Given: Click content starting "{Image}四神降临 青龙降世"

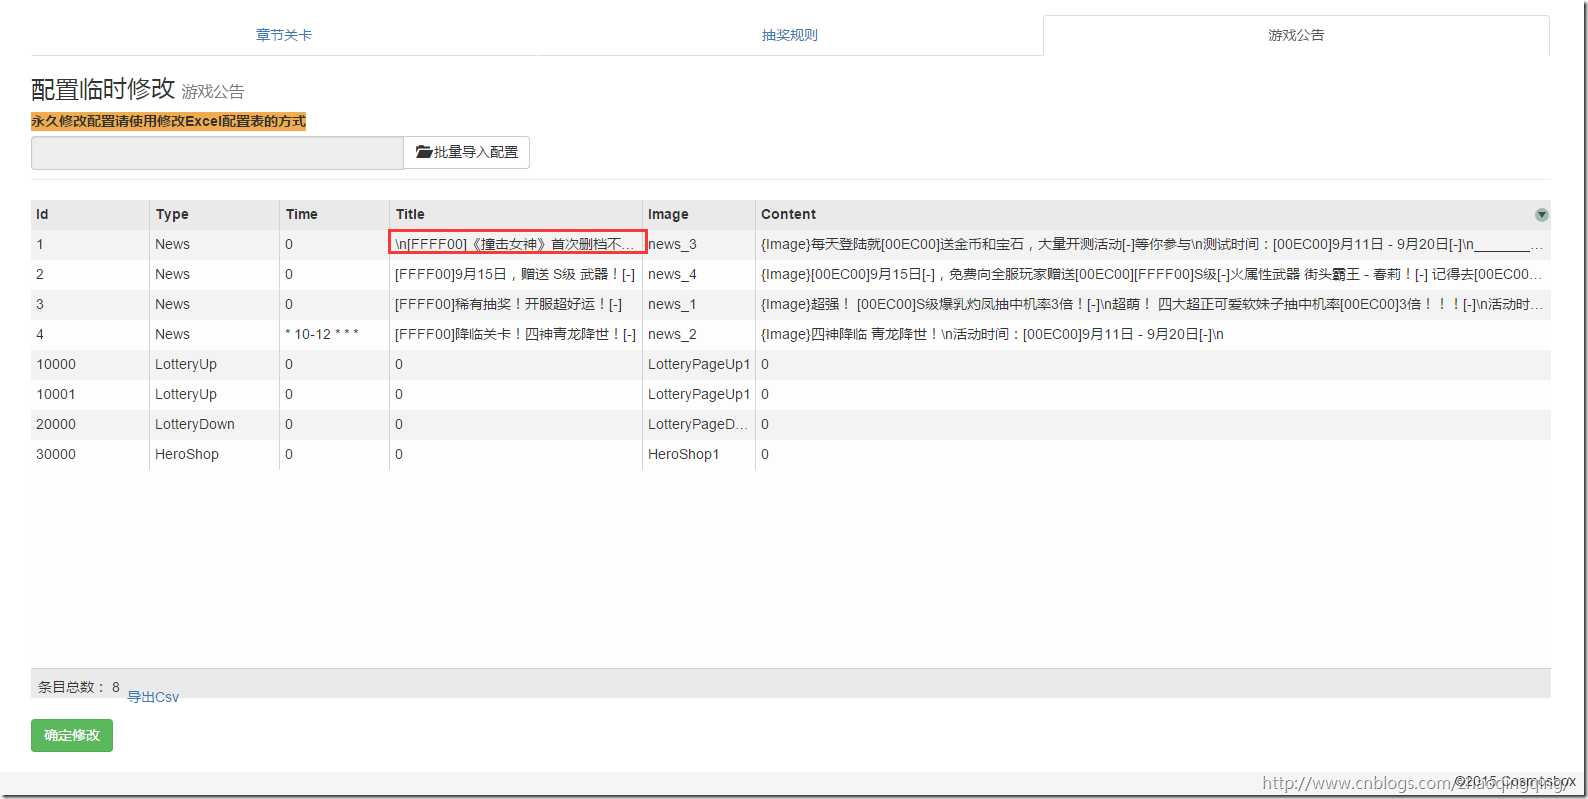Looking at the screenshot, I should [x=1153, y=334].
